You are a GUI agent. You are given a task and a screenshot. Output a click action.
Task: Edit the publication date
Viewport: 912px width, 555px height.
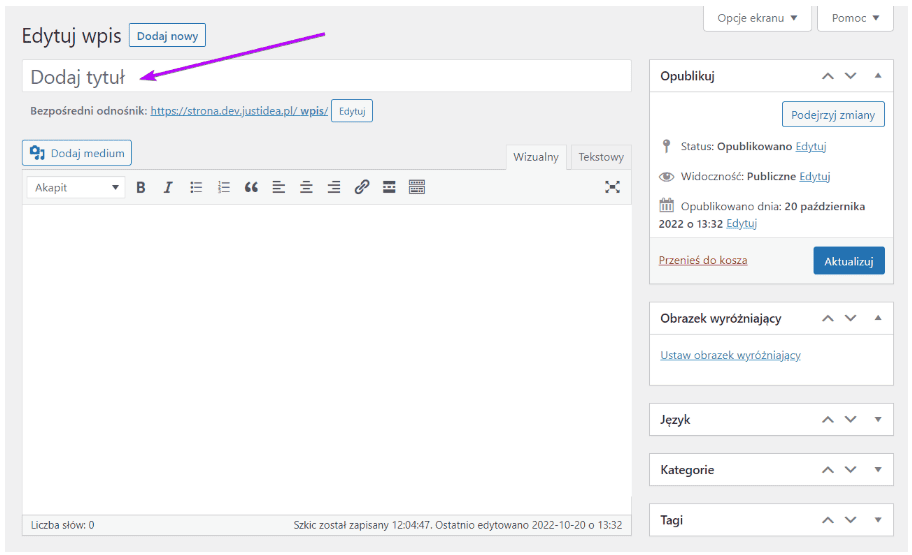(x=742, y=223)
